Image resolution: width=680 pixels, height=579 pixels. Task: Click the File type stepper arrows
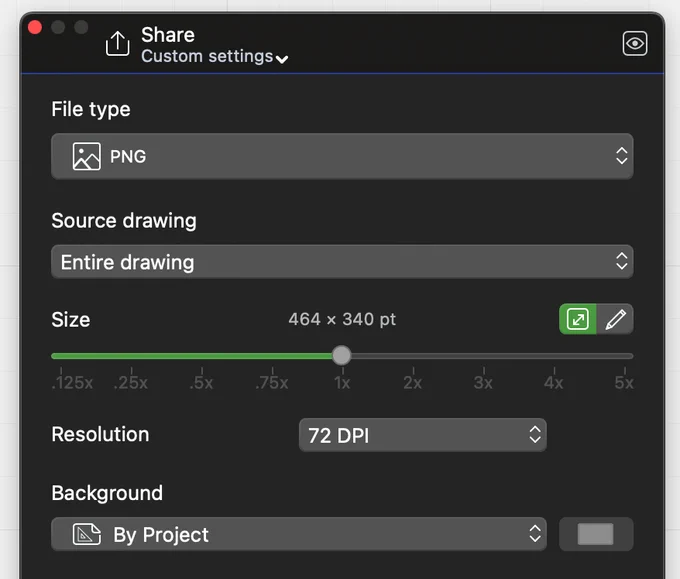[x=622, y=156]
